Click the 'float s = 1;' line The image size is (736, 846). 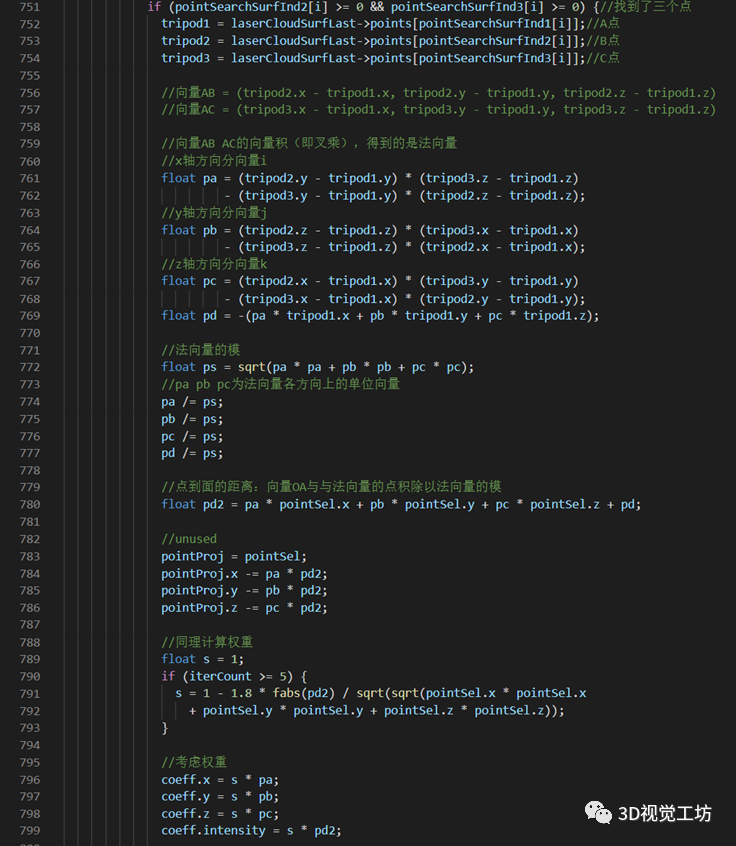point(203,659)
